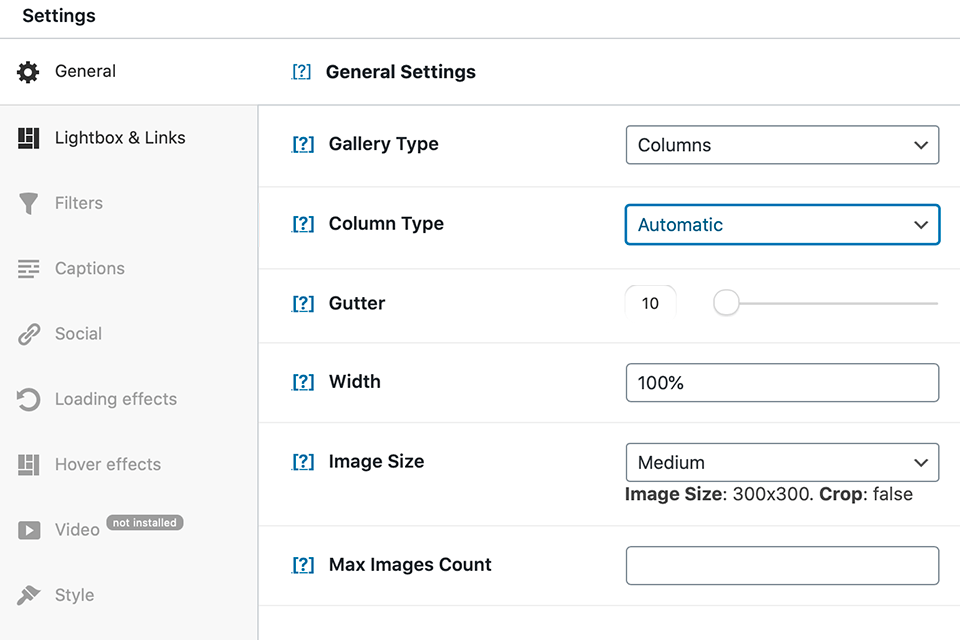The image size is (960, 640).
Task: Open help for General Settings heading
Action: (302, 71)
